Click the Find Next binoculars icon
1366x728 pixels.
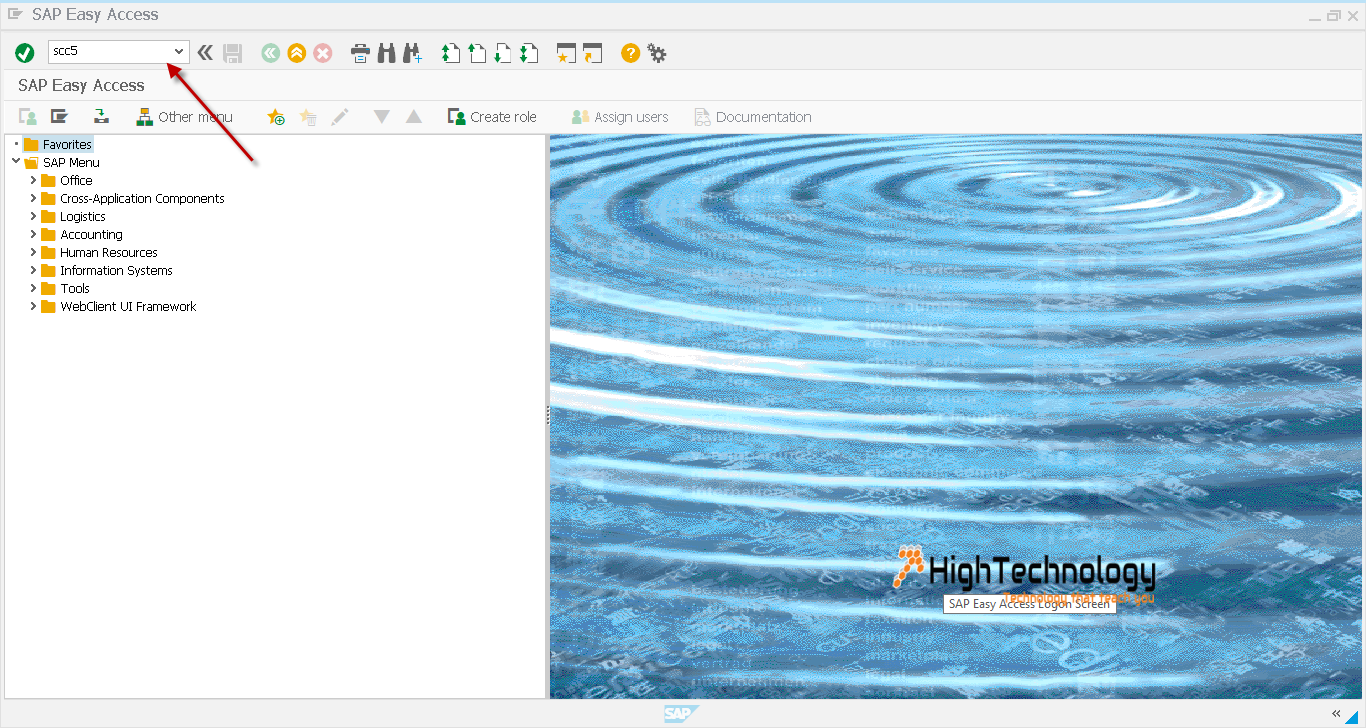(412, 53)
